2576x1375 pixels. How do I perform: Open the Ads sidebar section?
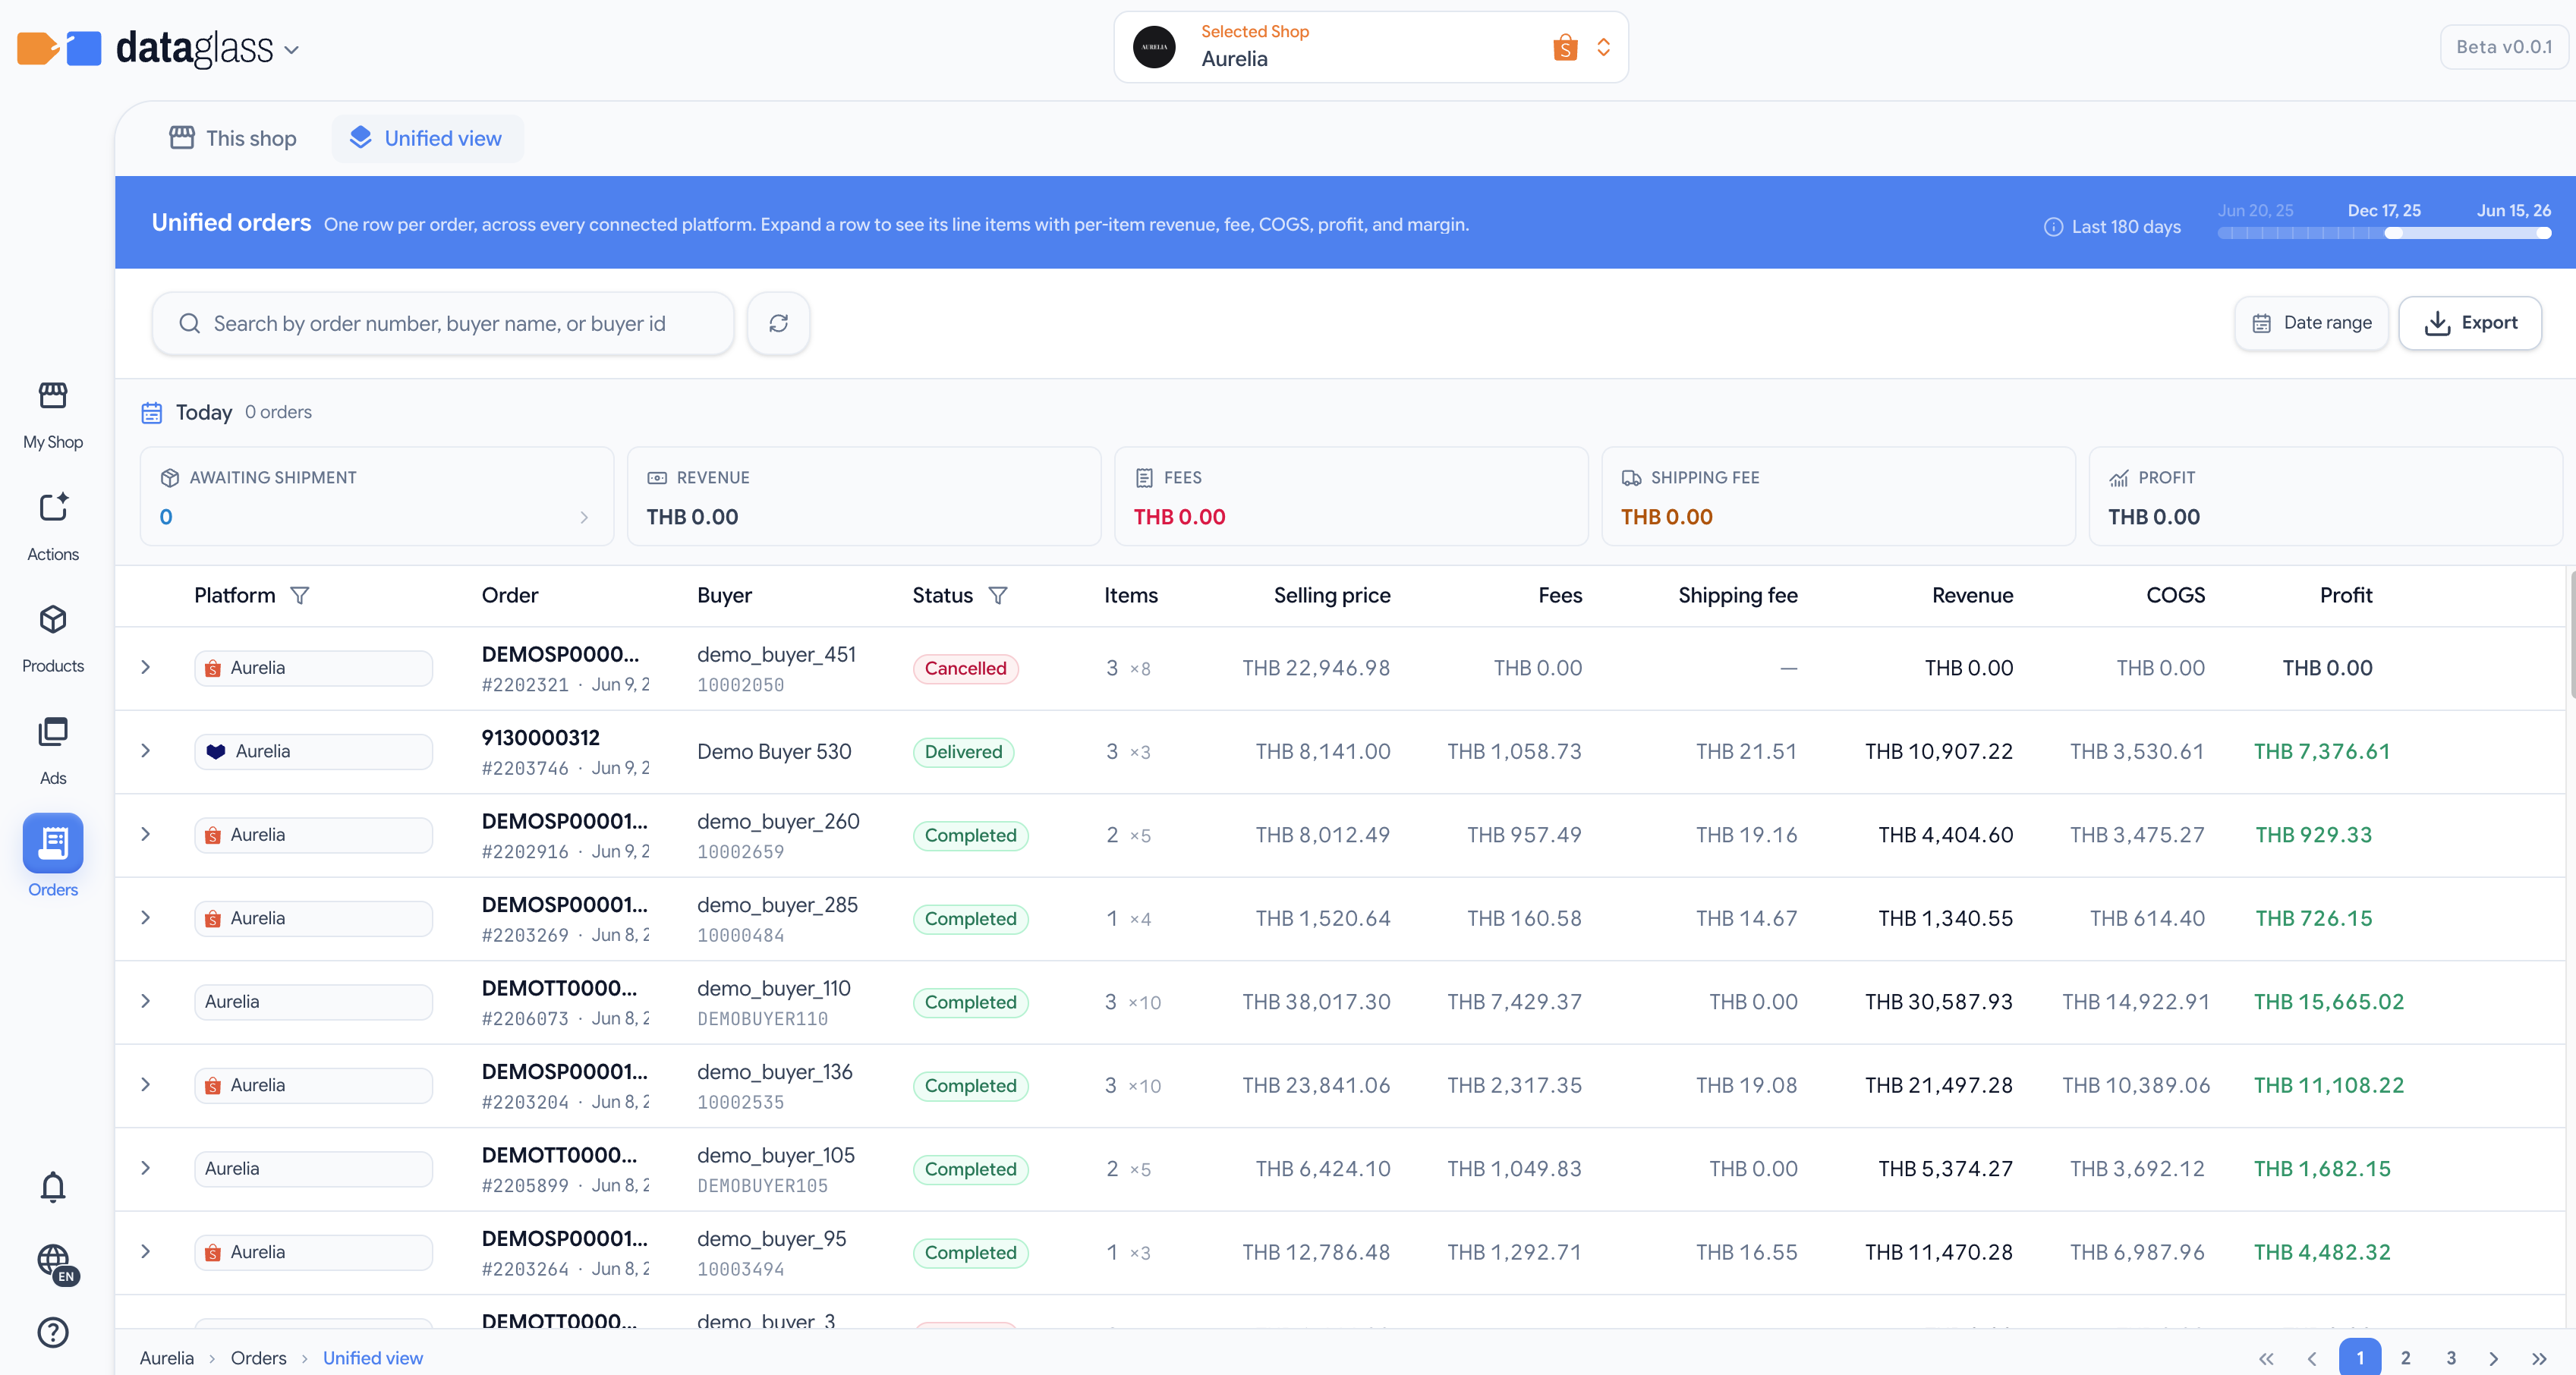(52, 751)
